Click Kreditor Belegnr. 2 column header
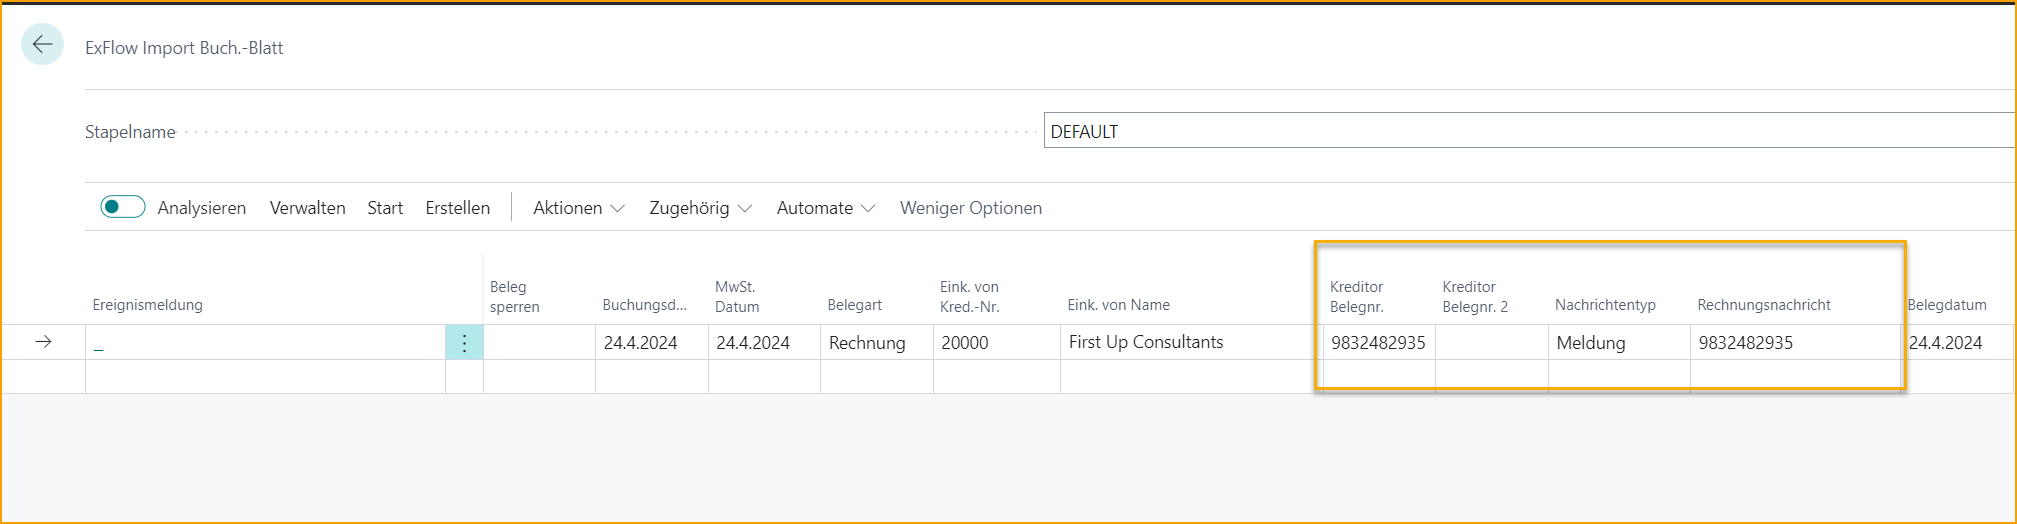 [x=1475, y=297]
